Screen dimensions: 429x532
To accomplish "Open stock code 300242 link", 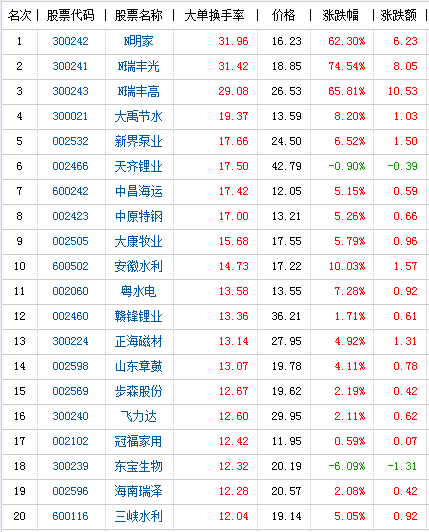I will [70, 41].
